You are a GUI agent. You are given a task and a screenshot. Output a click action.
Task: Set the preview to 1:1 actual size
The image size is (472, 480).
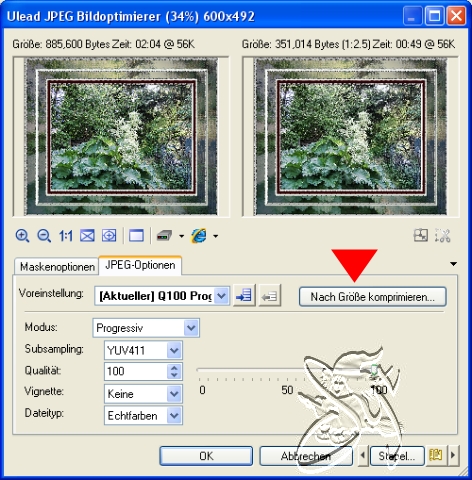[x=66, y=236]
